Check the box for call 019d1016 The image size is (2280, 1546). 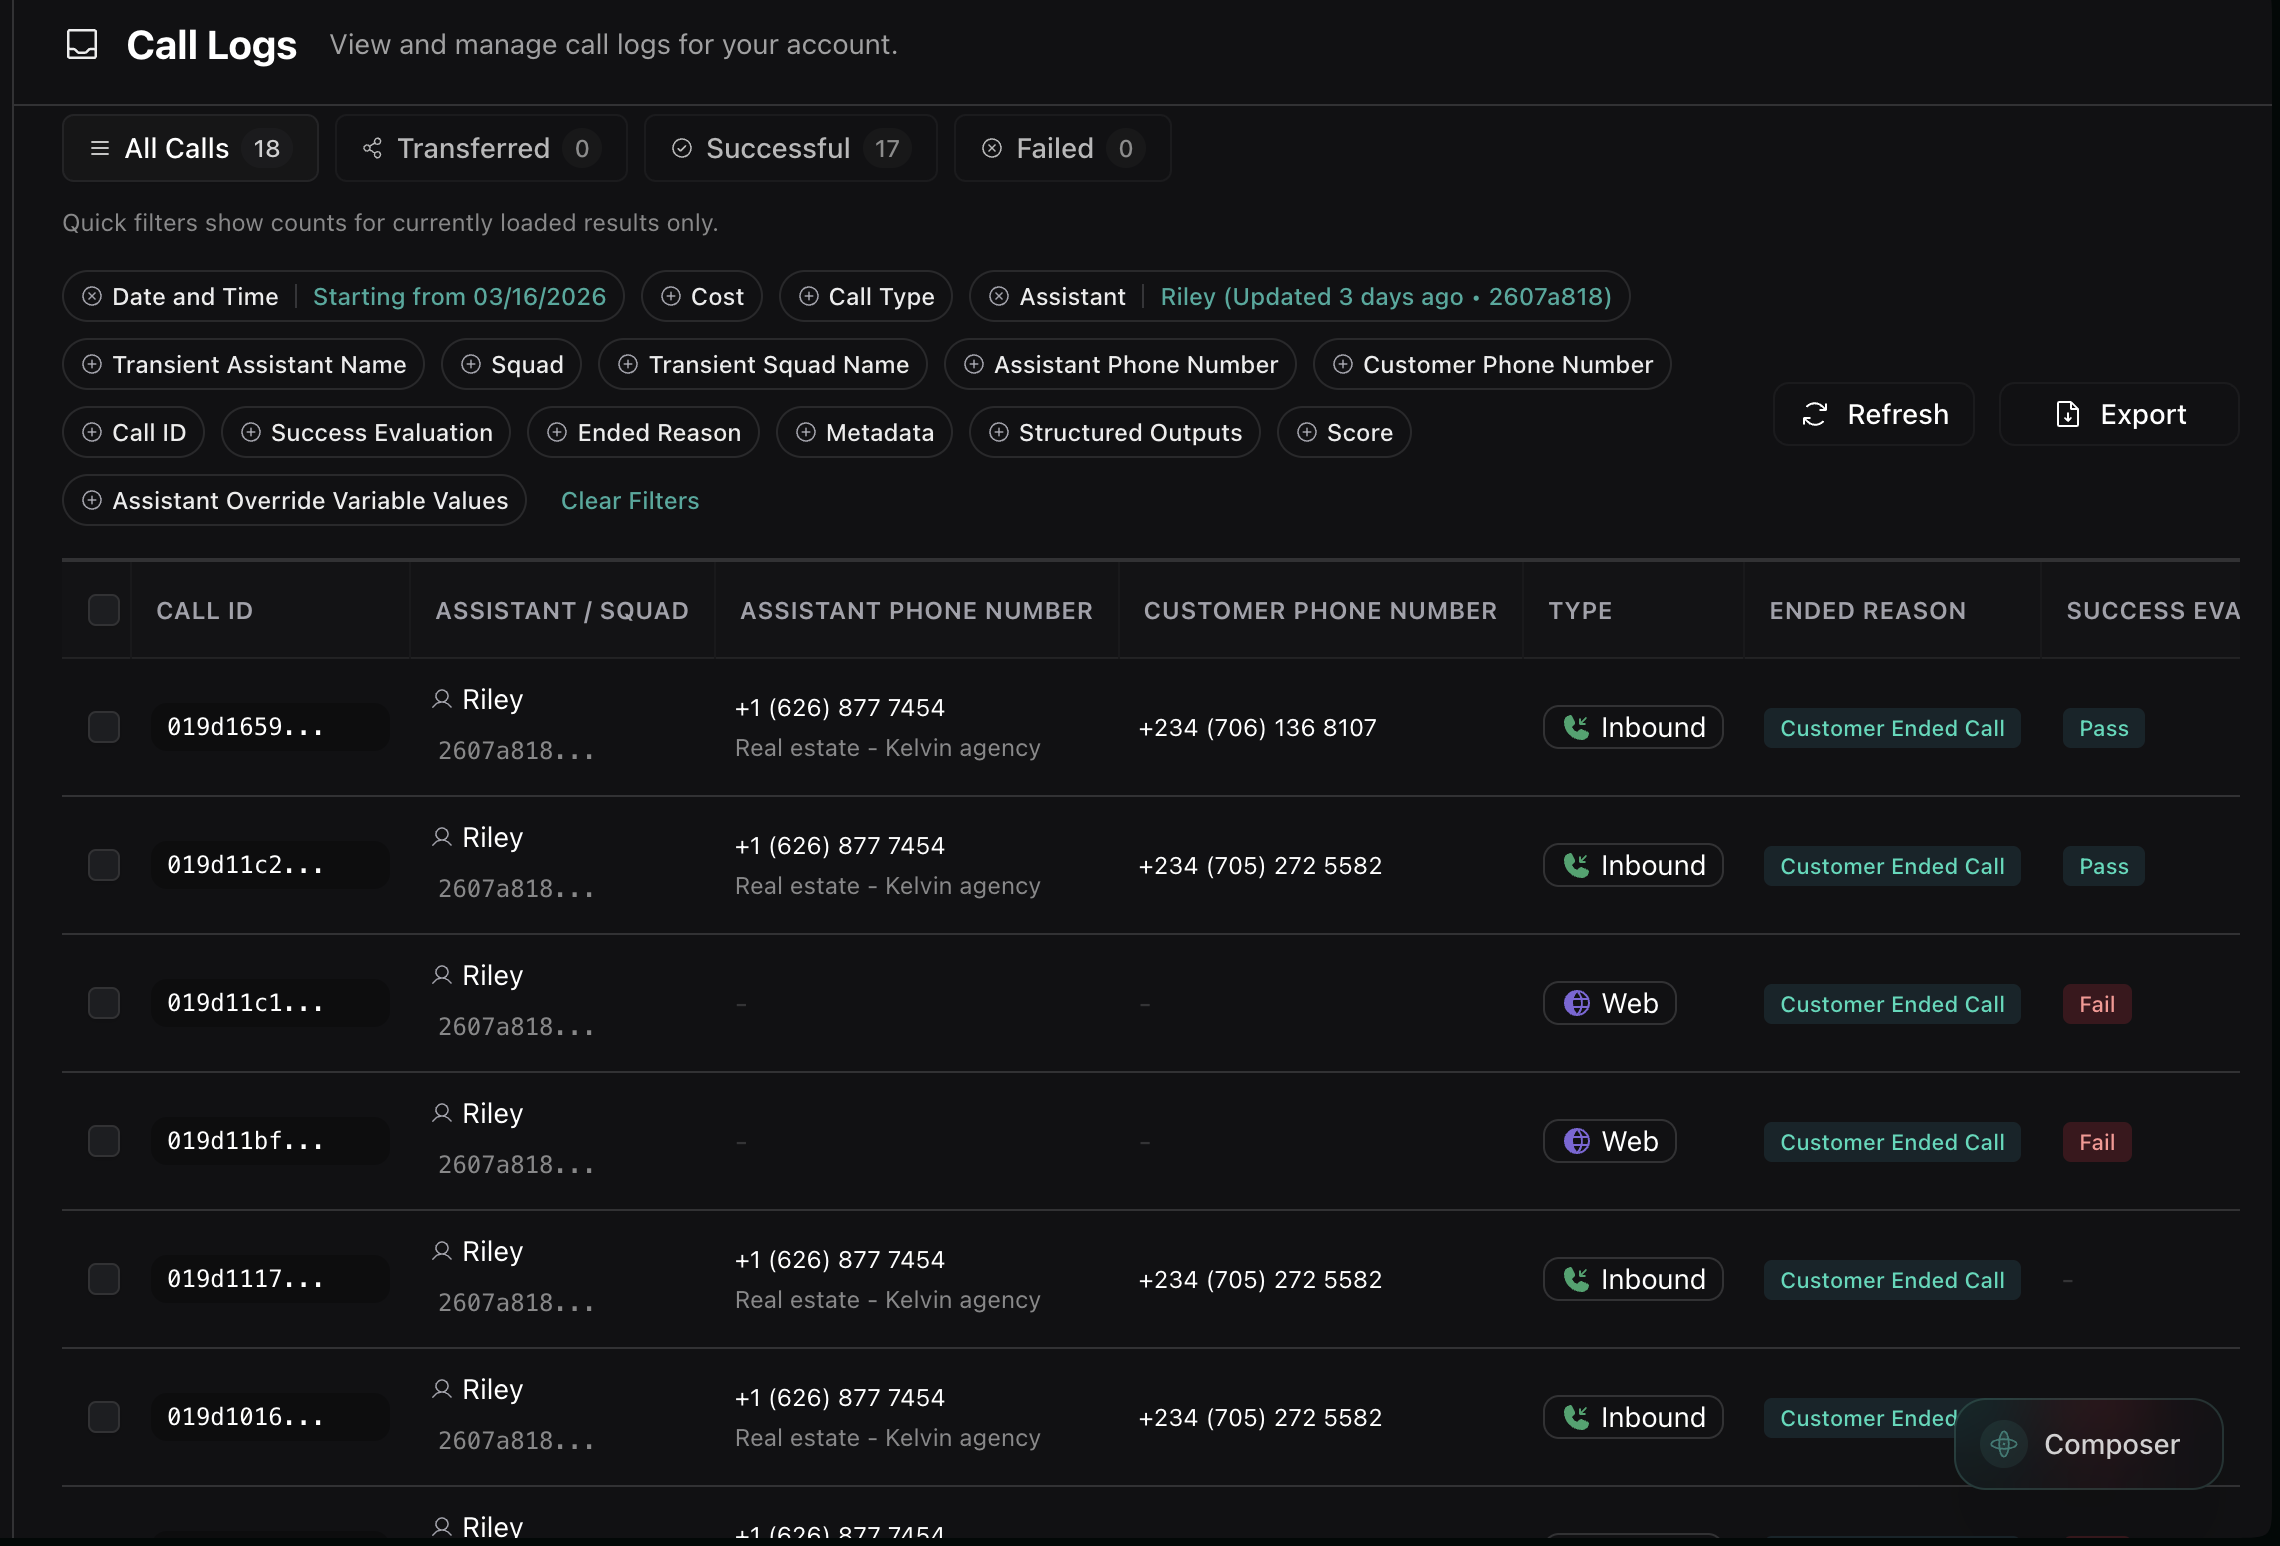coord(104,1417)
